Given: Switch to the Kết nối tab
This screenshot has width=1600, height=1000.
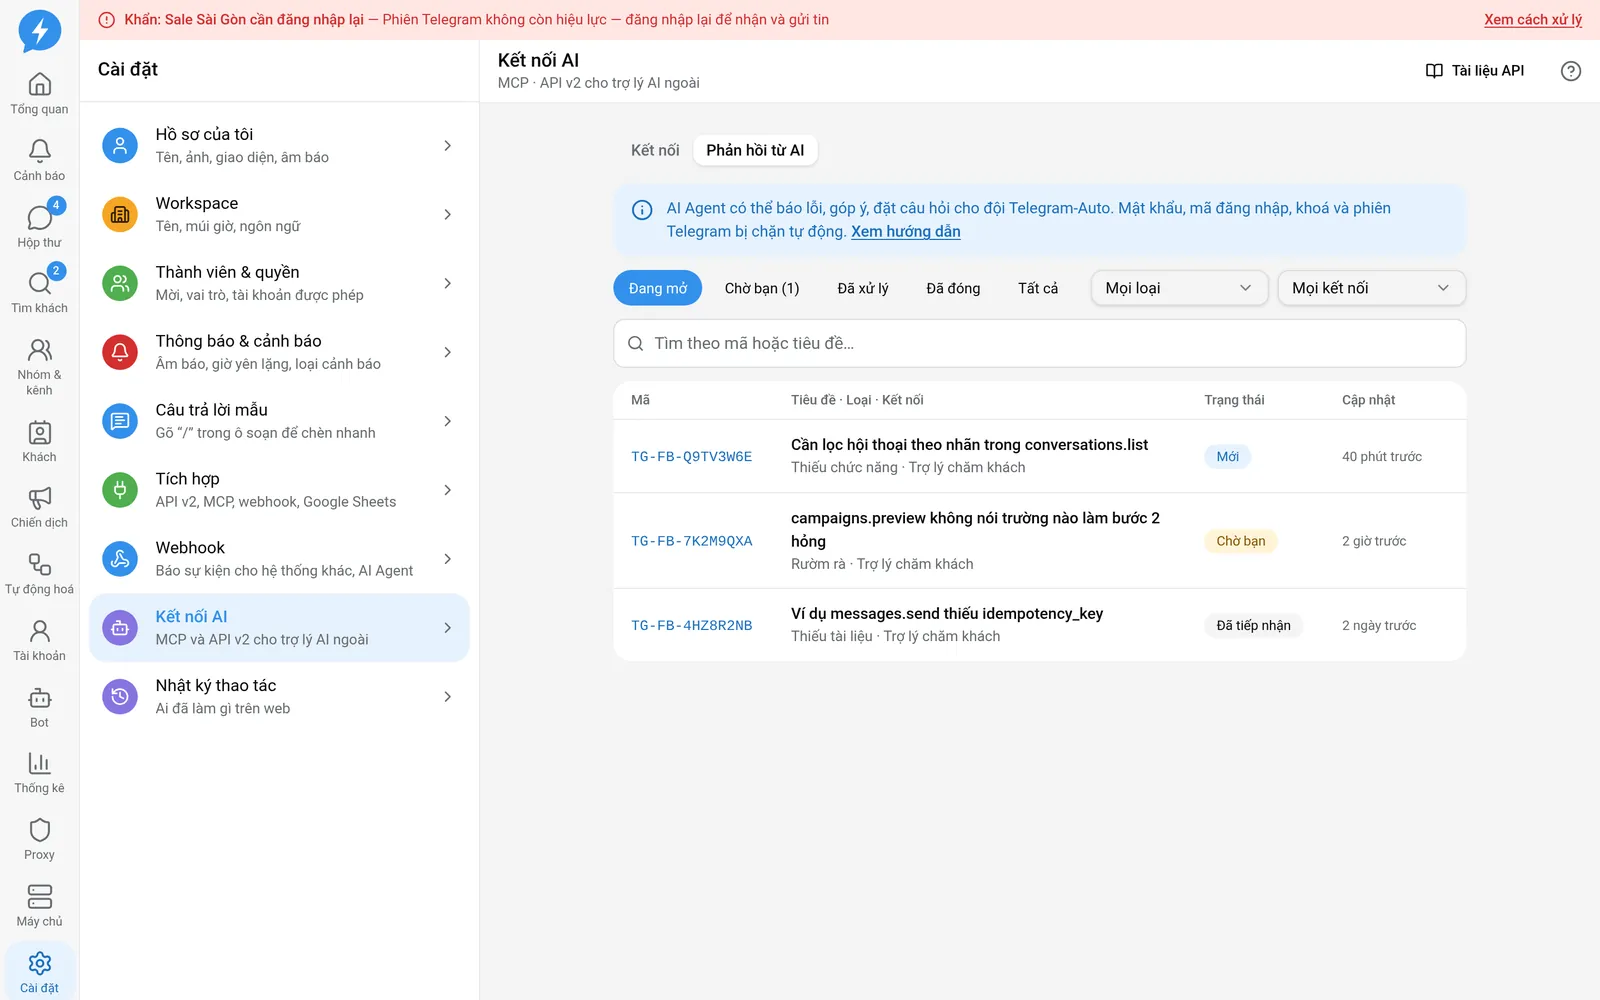Looking at the screenshot, I should 655,150.
